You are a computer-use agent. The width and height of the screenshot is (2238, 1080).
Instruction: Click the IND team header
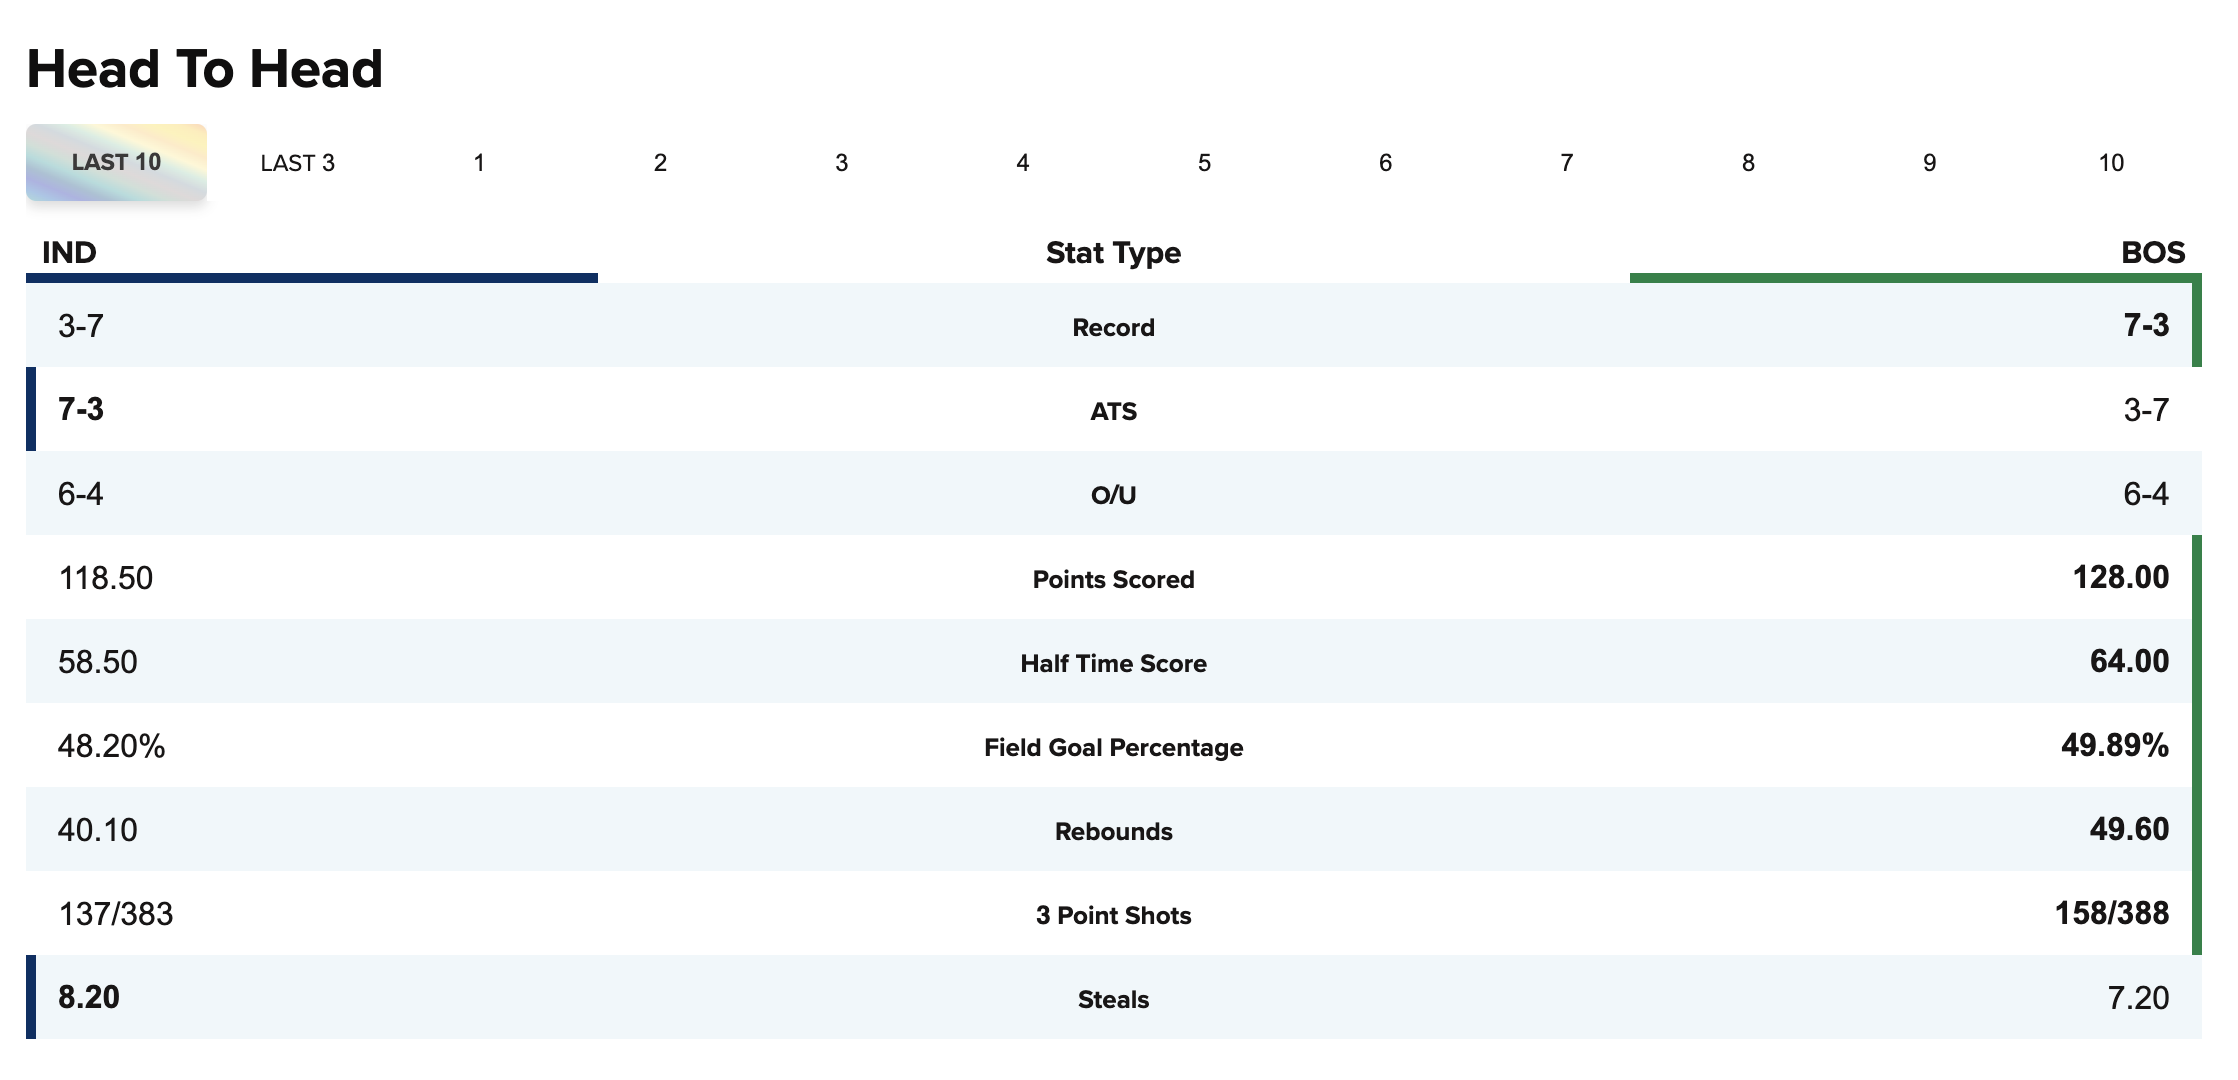tap(69, 252)
